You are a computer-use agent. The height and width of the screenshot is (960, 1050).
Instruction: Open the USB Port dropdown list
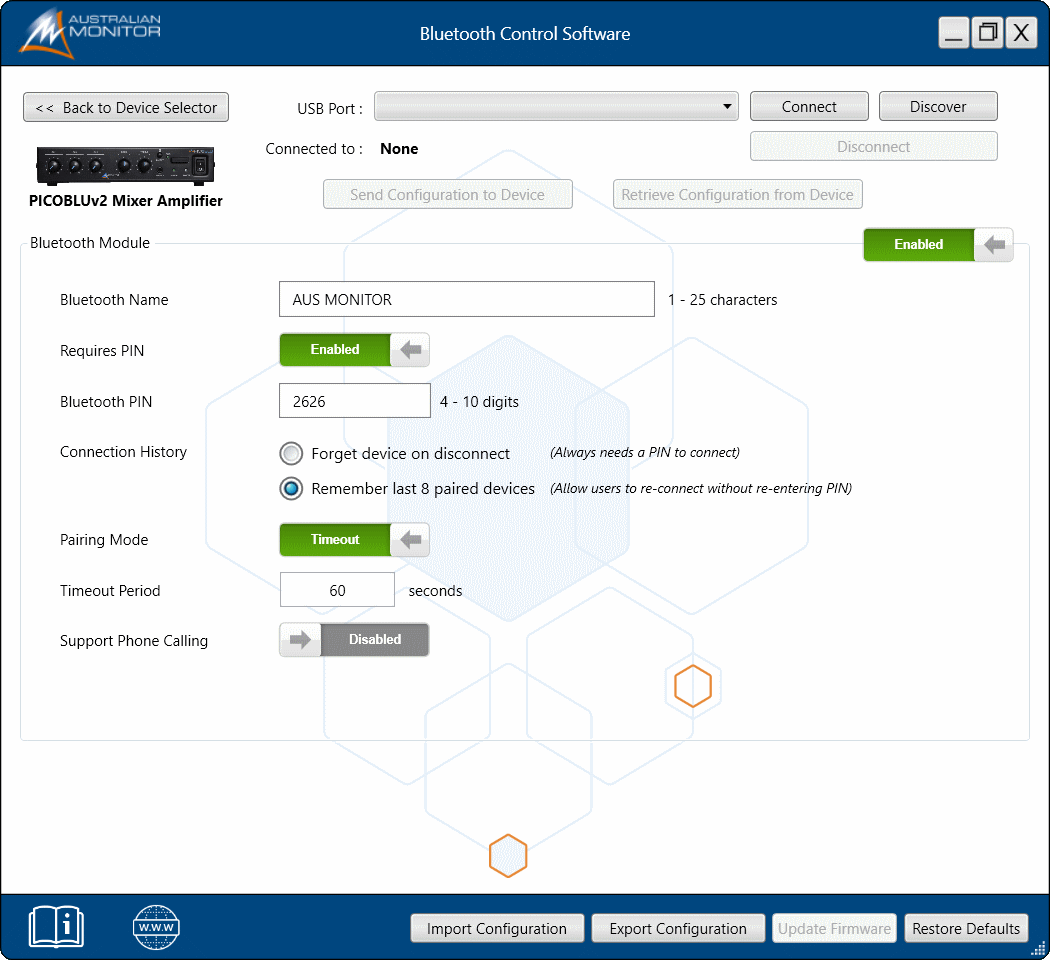(556, 107)
